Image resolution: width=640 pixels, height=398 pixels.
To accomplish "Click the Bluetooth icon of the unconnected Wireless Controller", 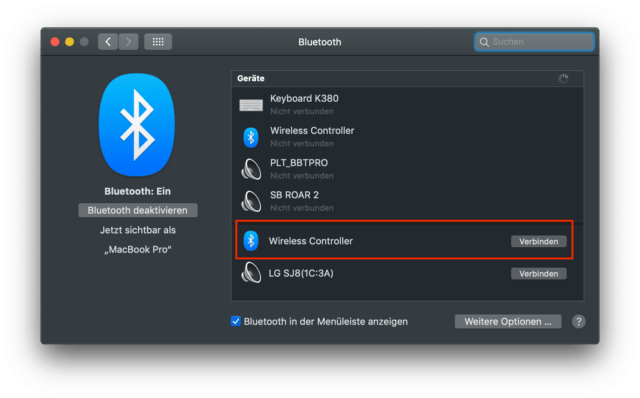I will tap(251, 137).
